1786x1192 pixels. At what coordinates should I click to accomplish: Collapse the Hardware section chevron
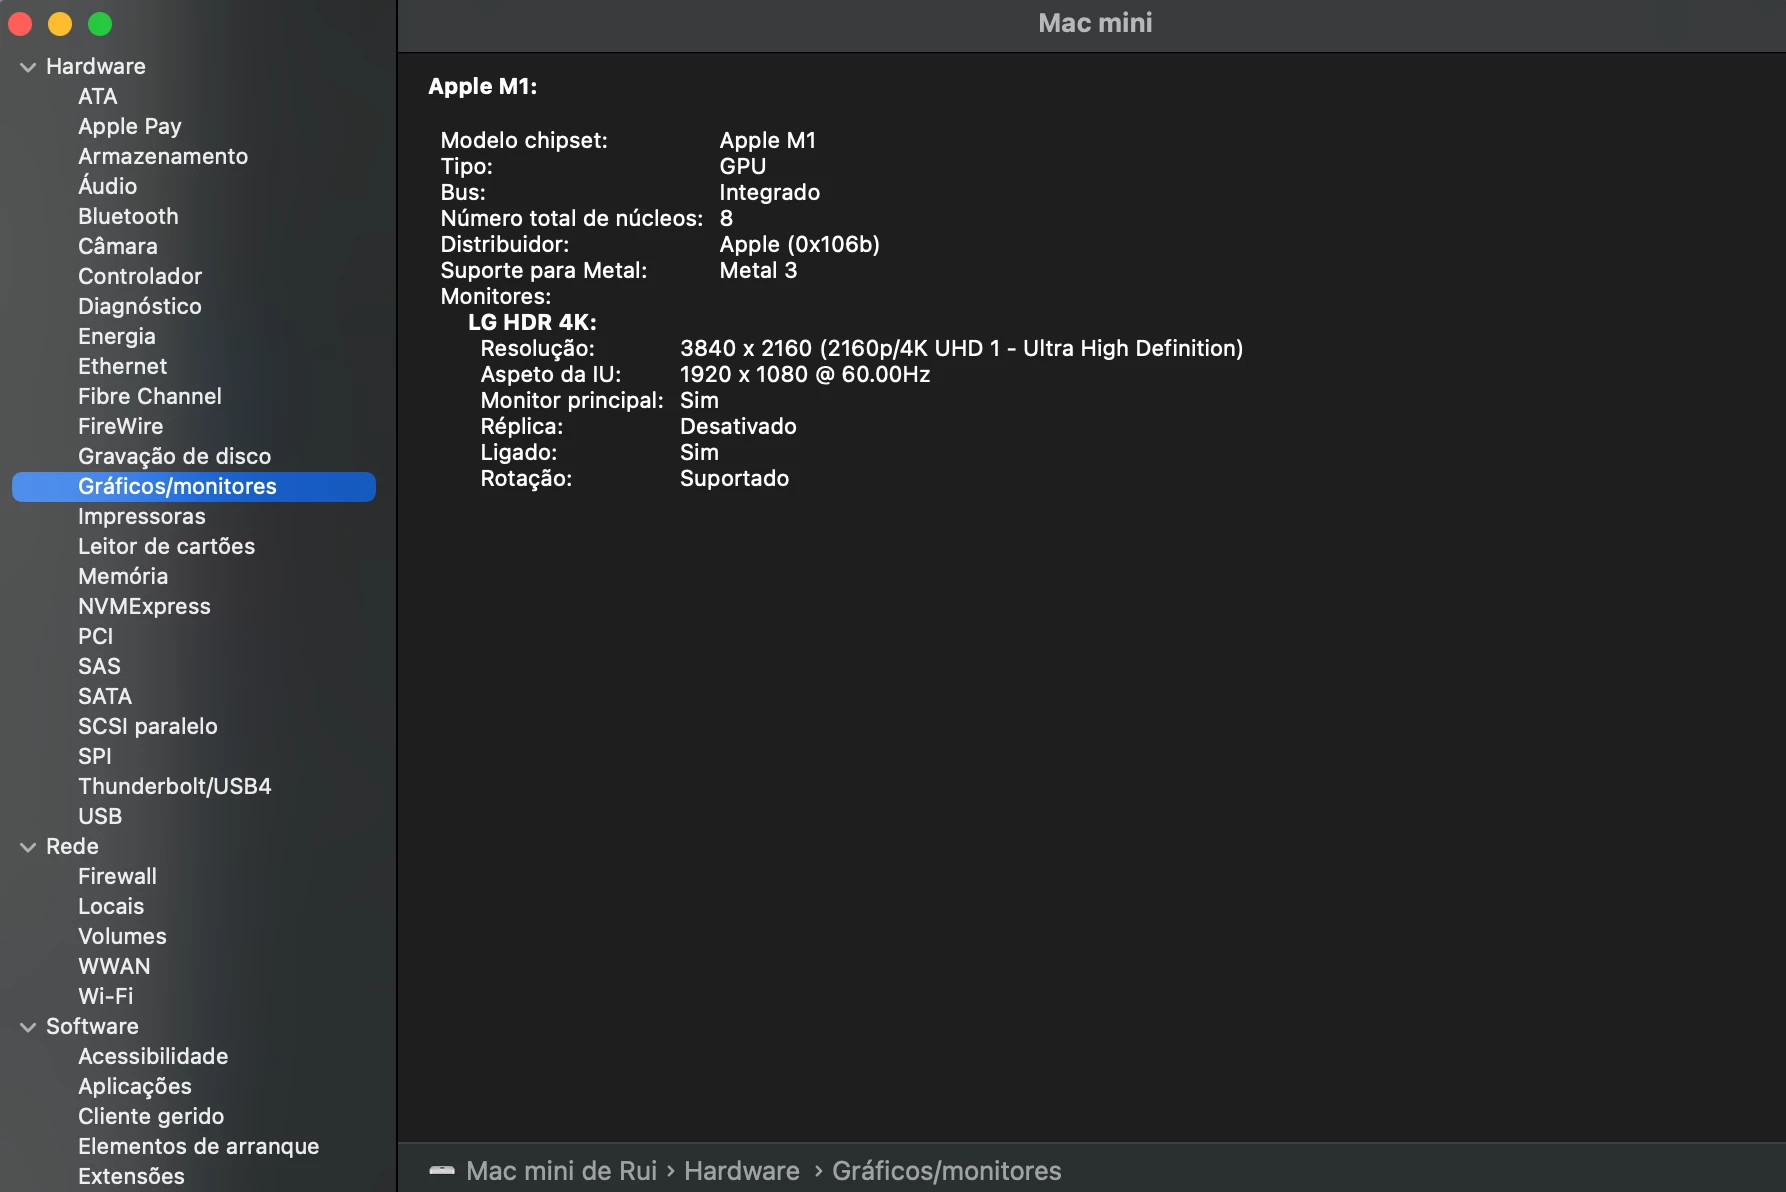pyautogui.click(x=28, y=67)
